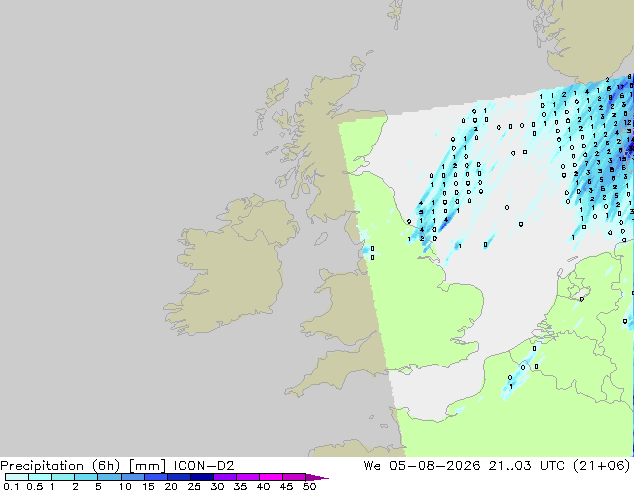
Task: Click the 20 to 25 mm dark blue swatch
Action: pos(179,477)
